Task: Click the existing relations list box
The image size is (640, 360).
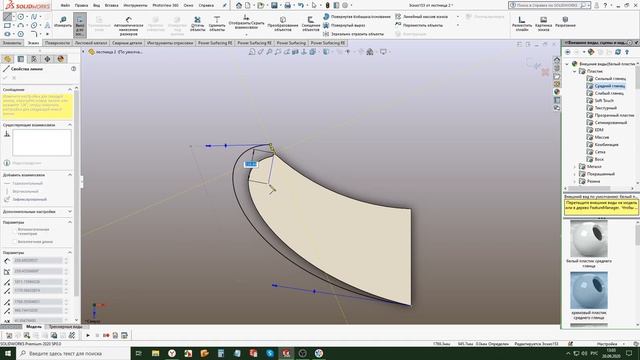Action: point(42,142)
